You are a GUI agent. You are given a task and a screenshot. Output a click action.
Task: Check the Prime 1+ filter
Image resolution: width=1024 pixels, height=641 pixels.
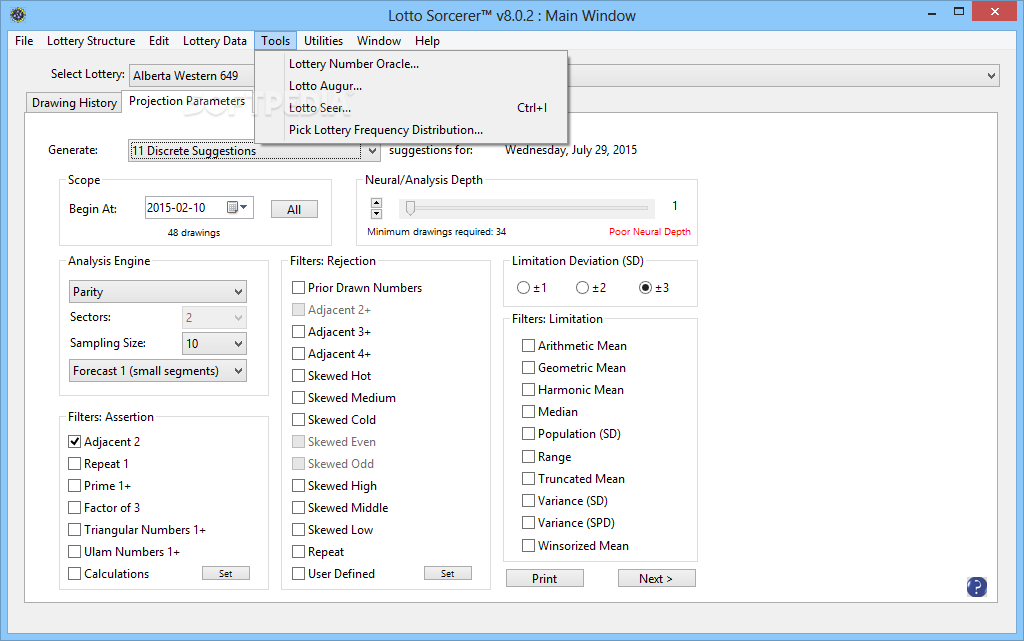74,486
